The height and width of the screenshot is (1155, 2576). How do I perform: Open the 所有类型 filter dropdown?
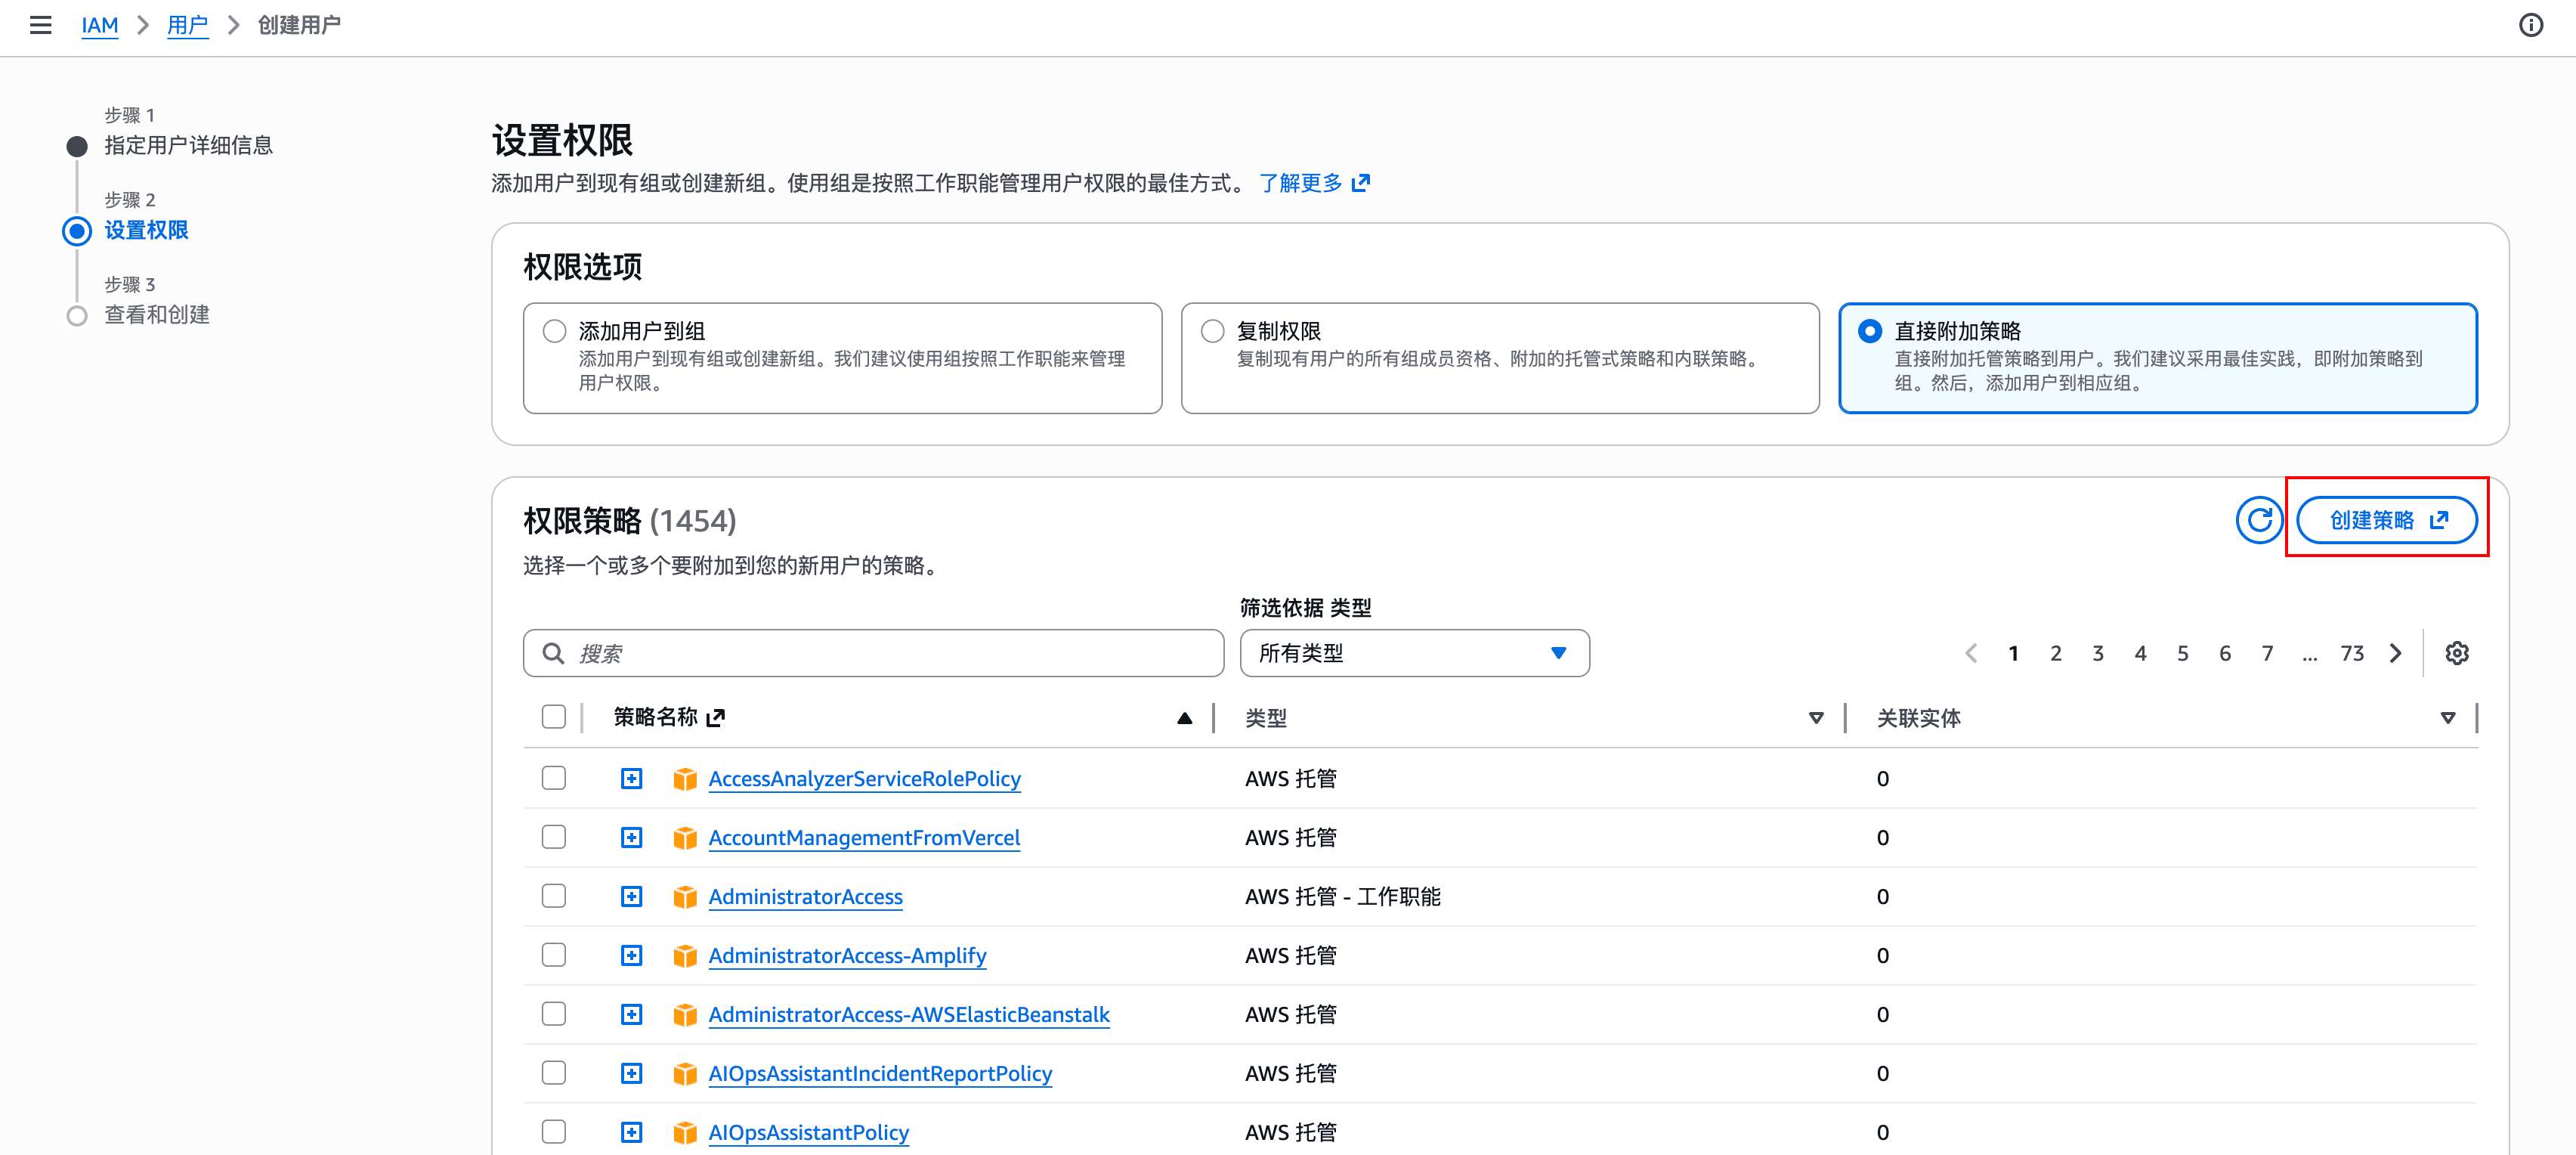(x=1413, y=653)
